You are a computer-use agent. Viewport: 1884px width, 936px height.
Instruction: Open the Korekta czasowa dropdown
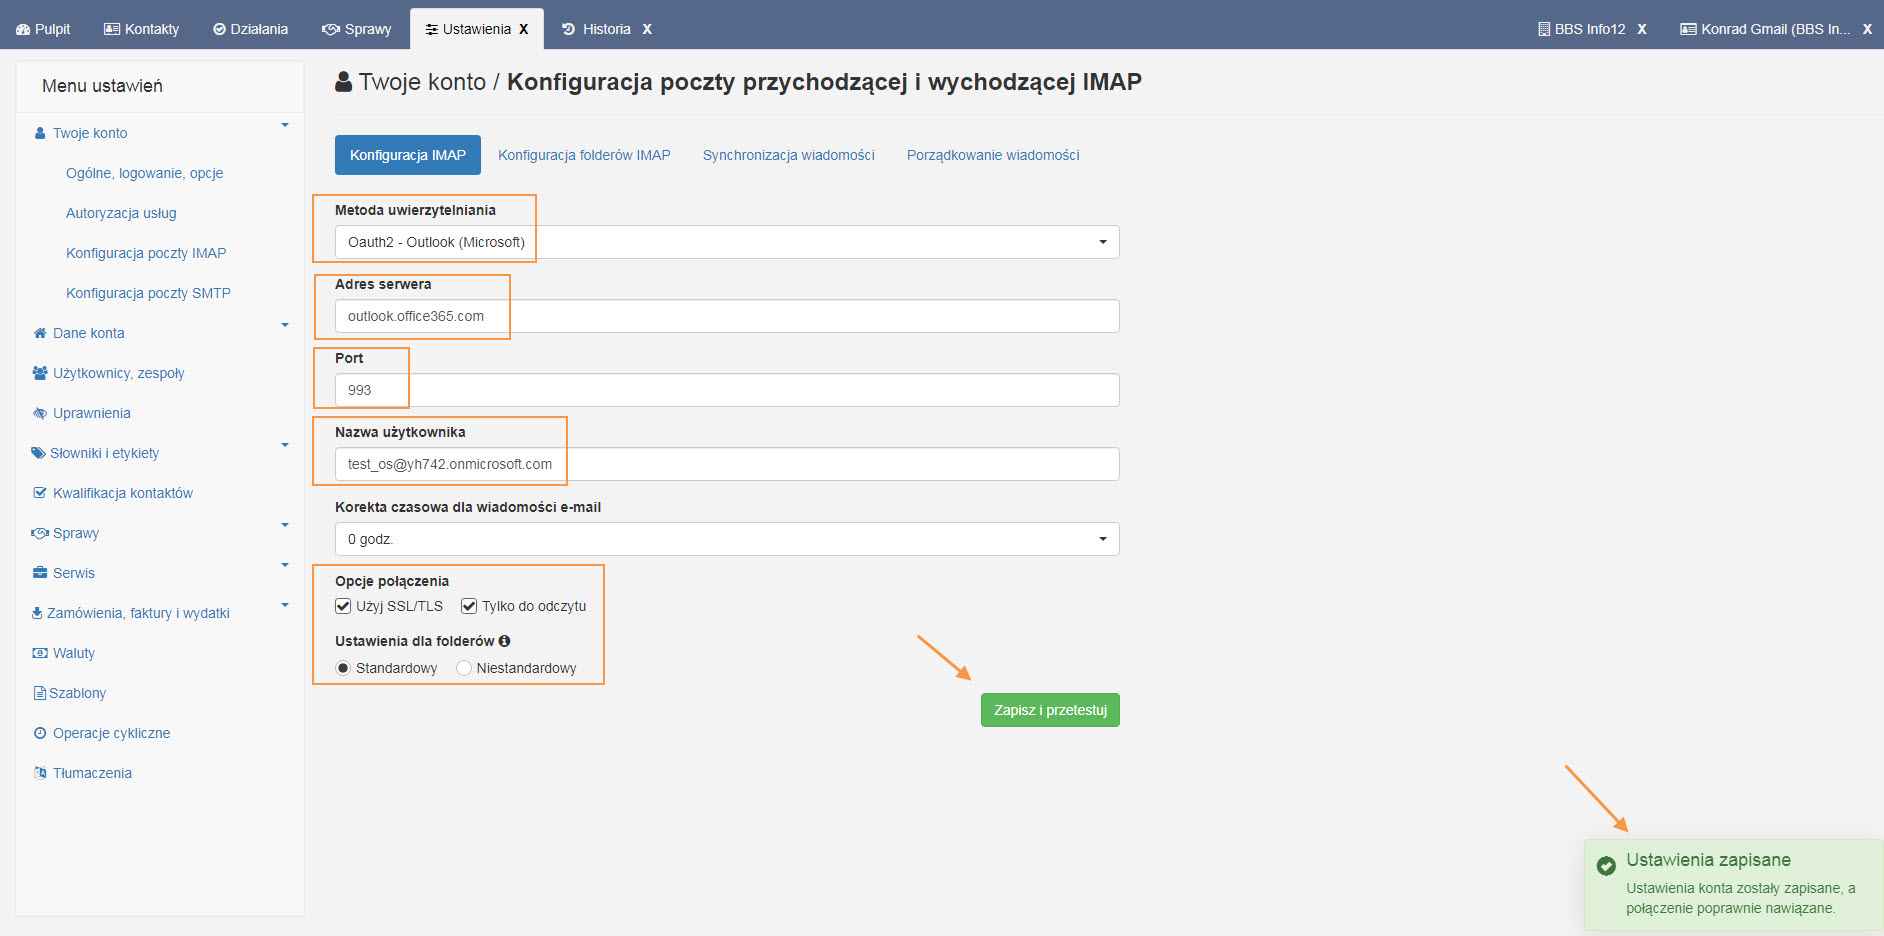tap(727, 539)
